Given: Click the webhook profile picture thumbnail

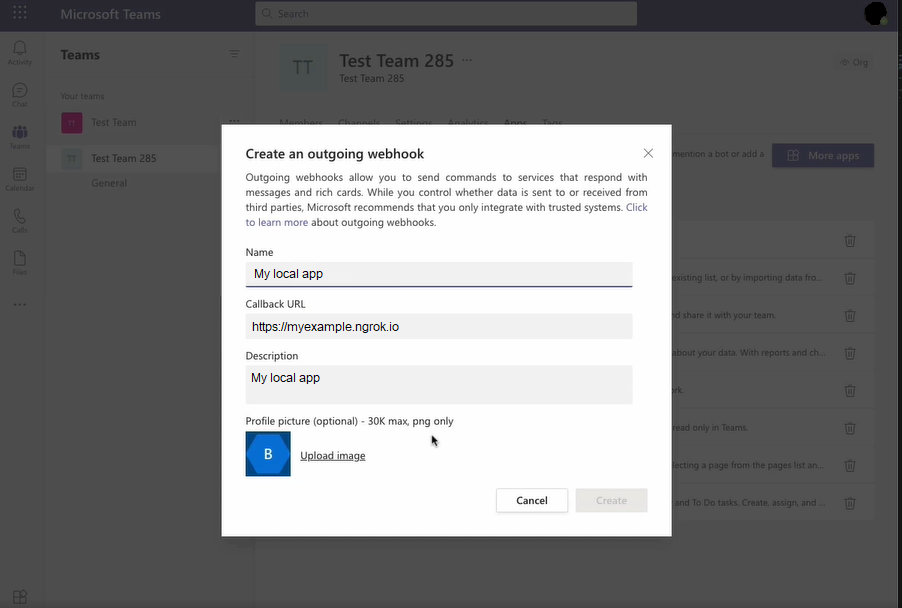Looking at the screenshot, I should tap(268, 454).
